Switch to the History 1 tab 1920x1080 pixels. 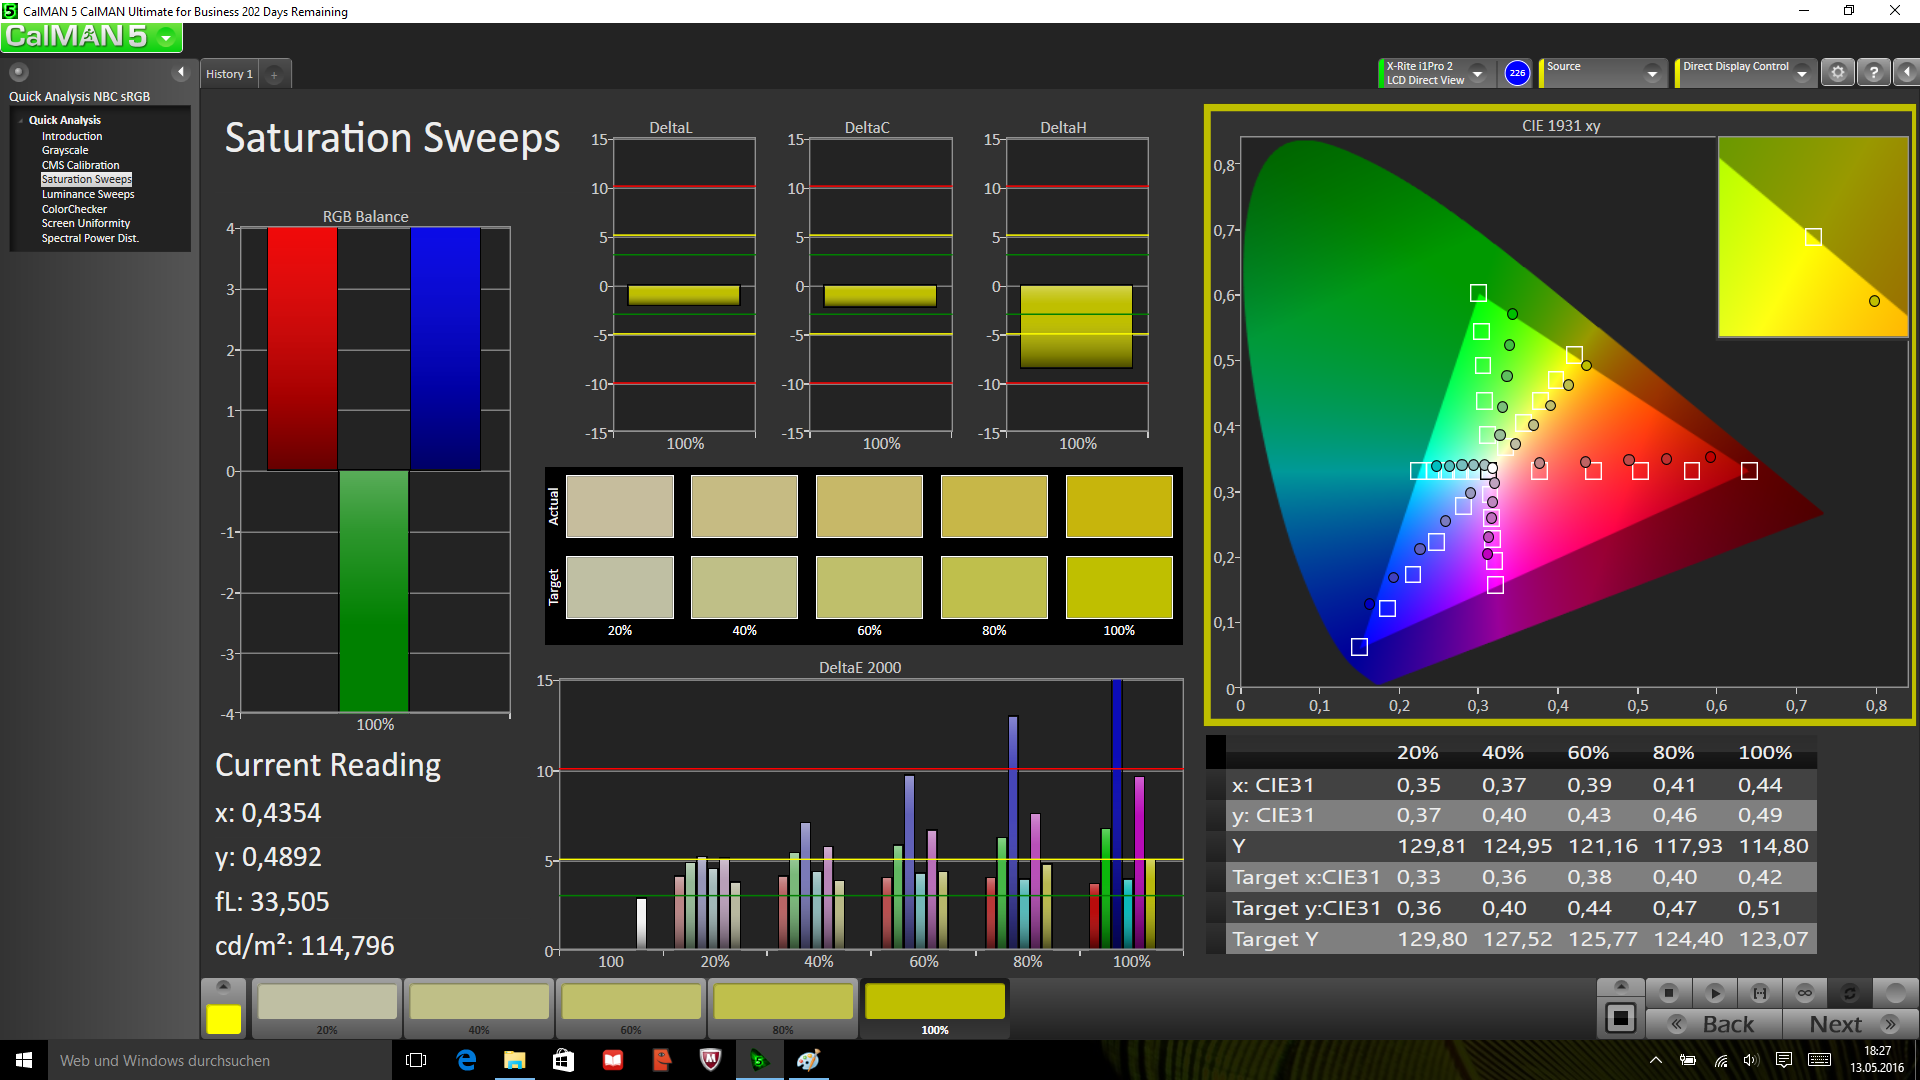tap(229, 74)
